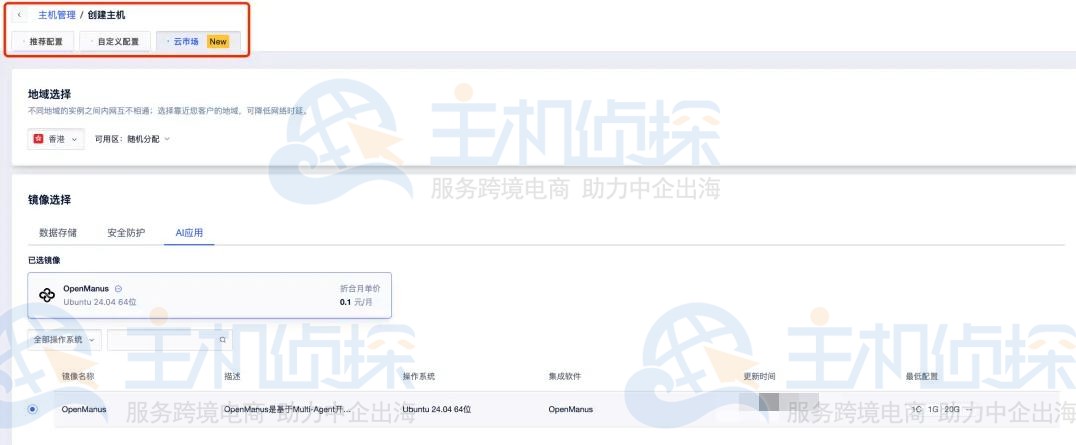Expand the 可用区 随机分配 dropdown
The image size is (1076, 445).
[x=132, y=139]
